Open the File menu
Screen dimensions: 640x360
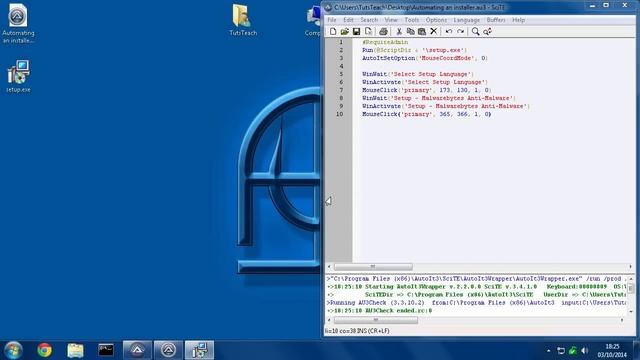[x=332, y=20]
